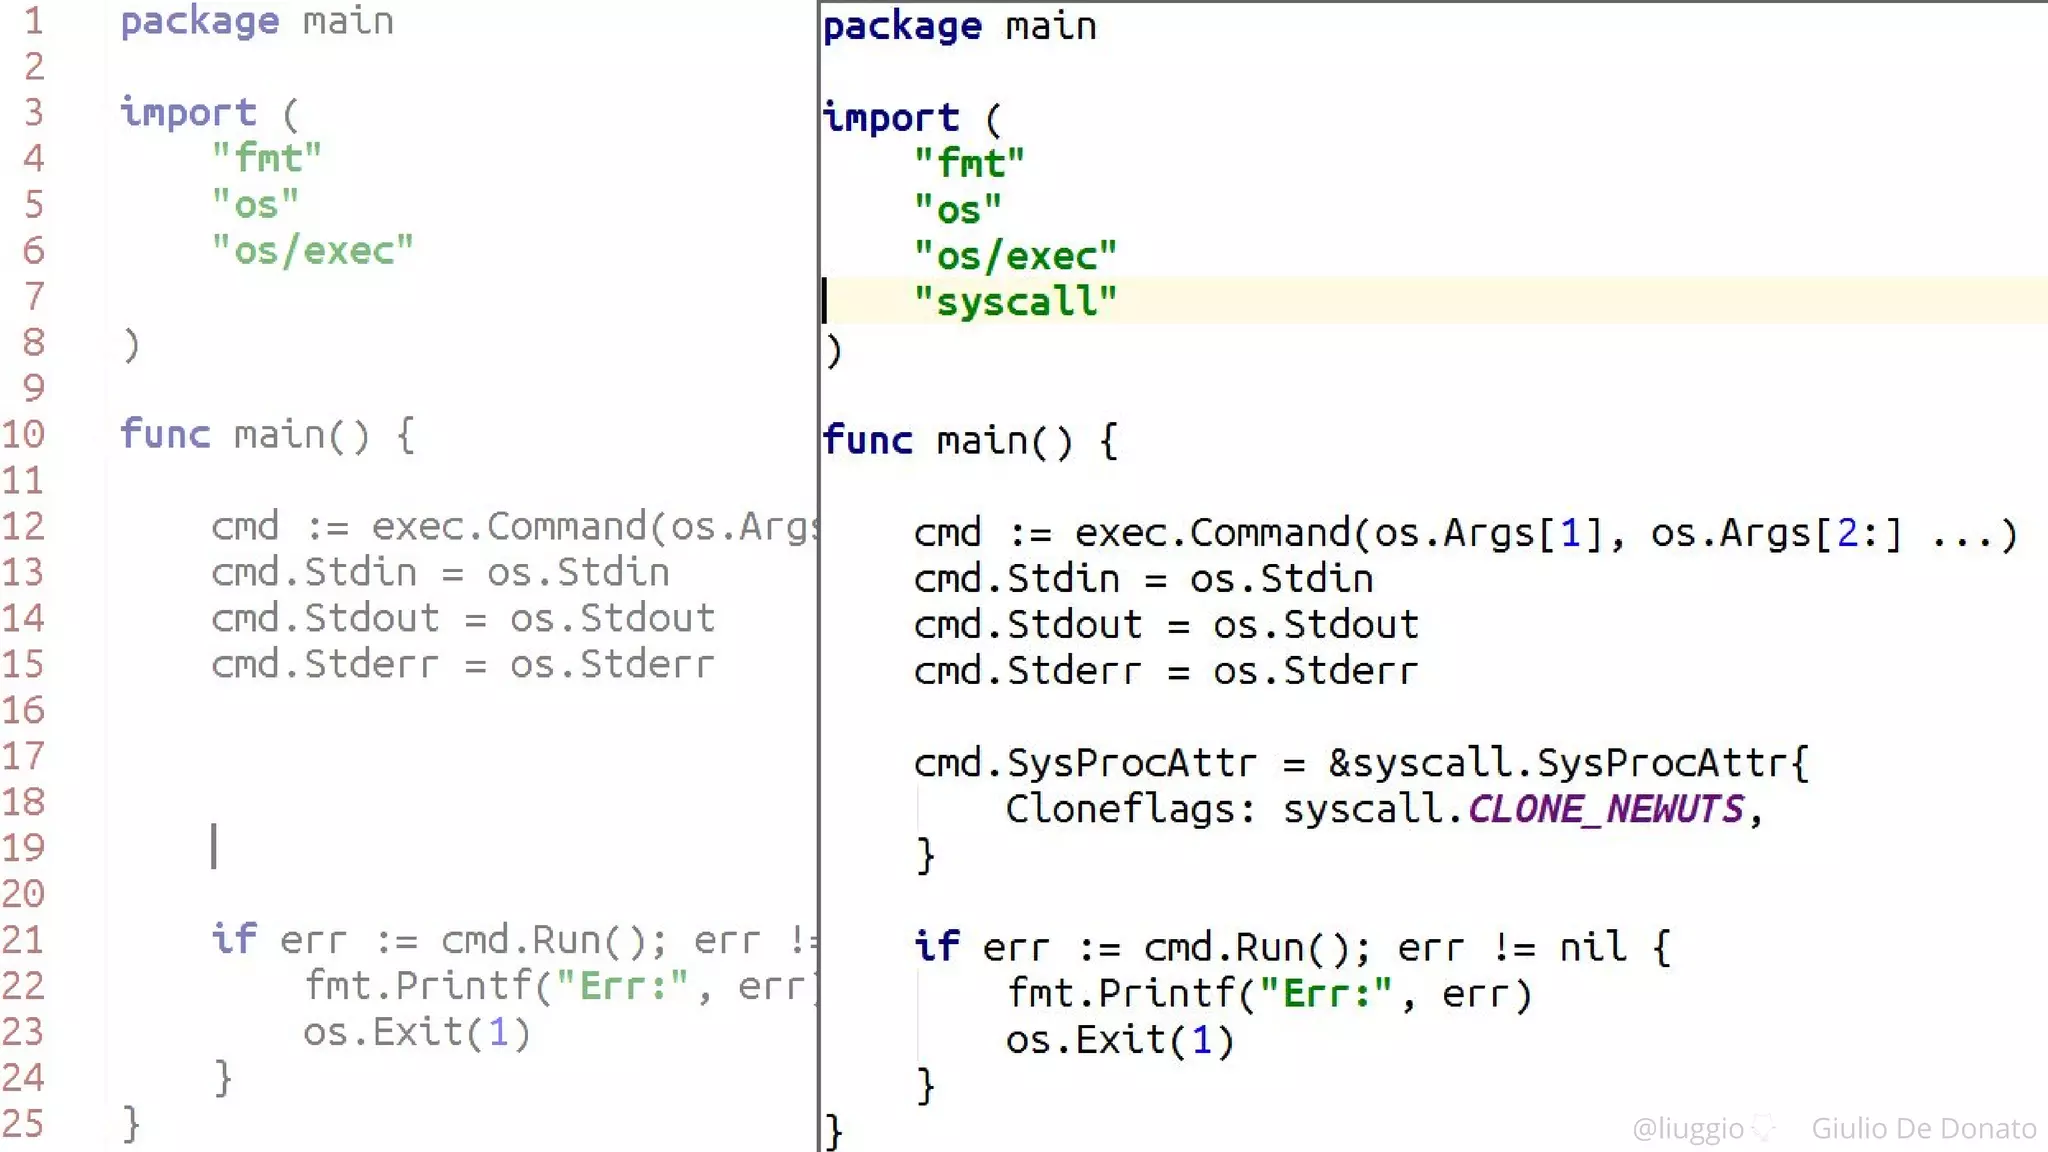This screenshot has height=1152, width=2048.
Task: Click package keyword in the right pane
Action: pos(902,26)
